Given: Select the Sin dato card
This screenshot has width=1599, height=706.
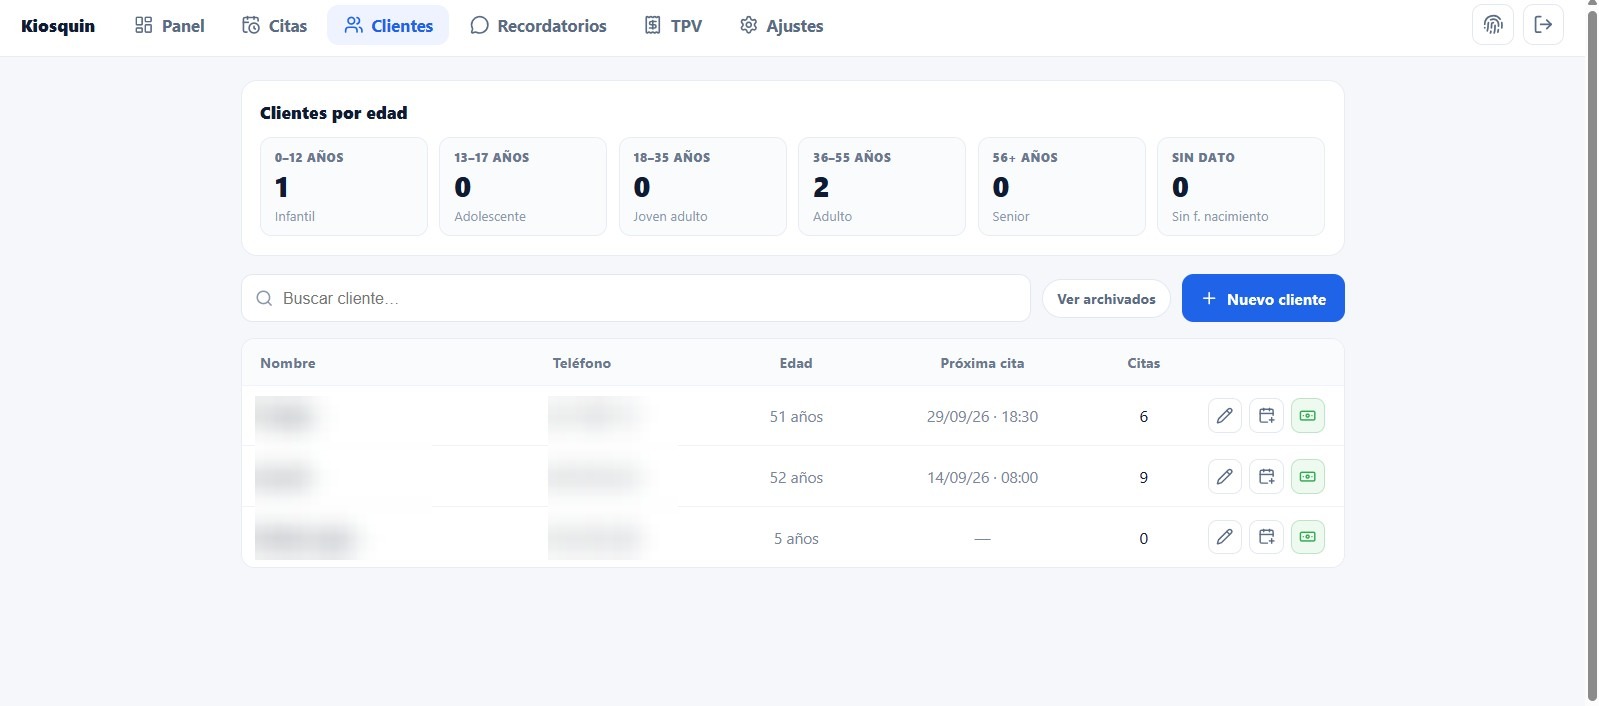Looking at the screenshot, I should pos(1241,187).
